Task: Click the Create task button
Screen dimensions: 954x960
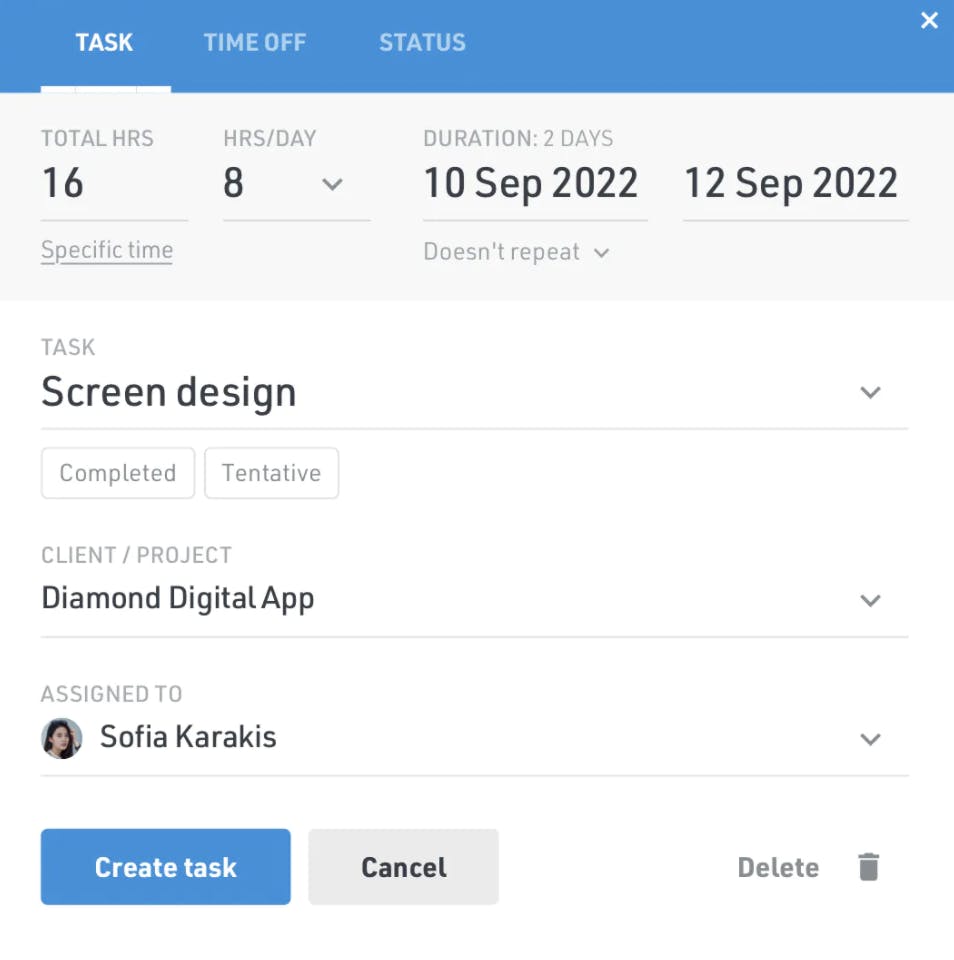Action: 165,866
